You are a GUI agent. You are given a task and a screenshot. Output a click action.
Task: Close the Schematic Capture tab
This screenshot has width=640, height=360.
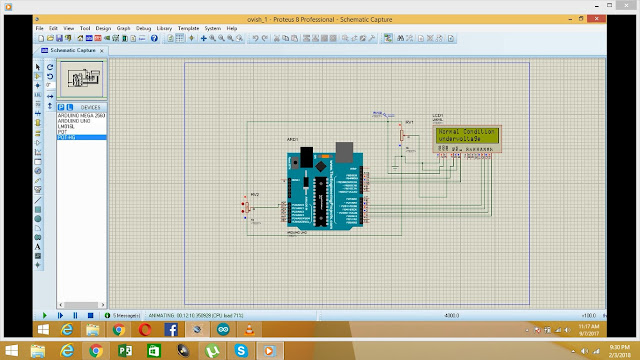tap(102, 51)
